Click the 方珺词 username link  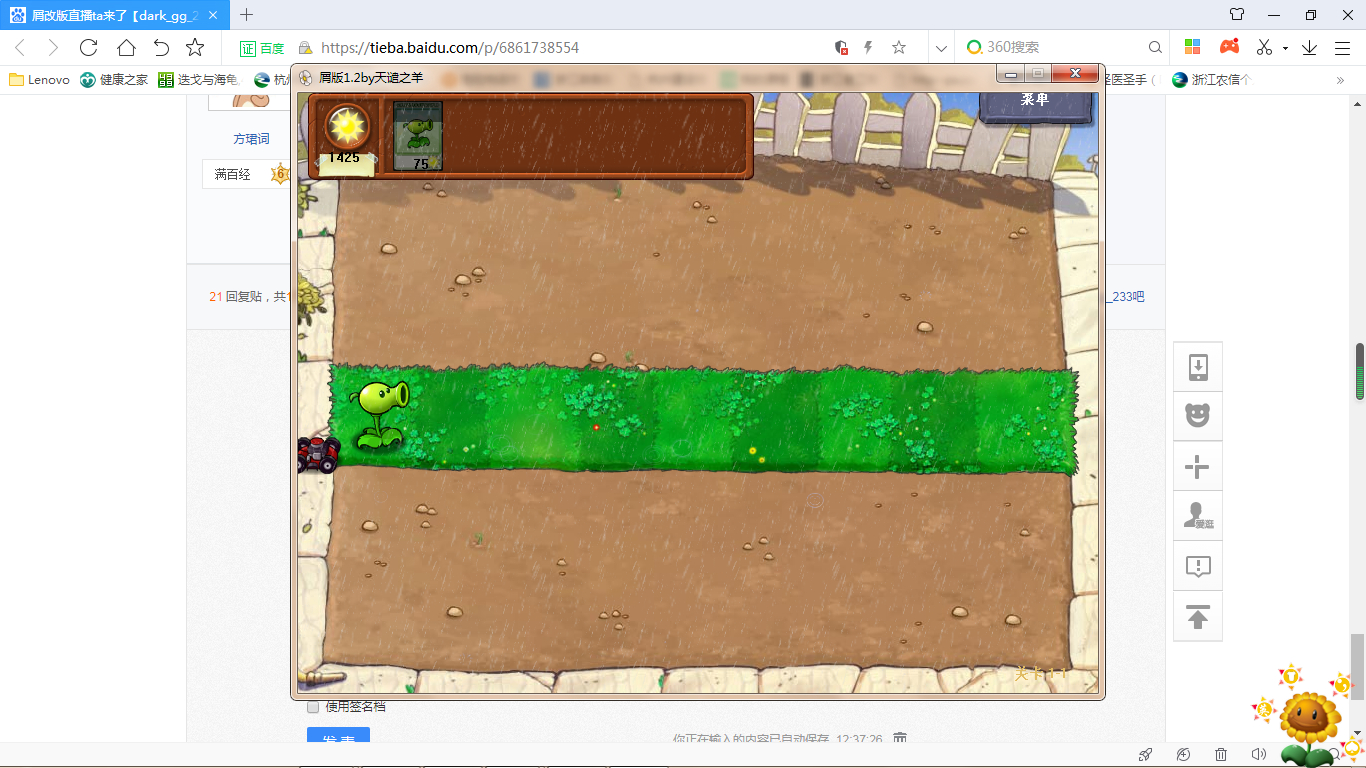pos(251,139)
